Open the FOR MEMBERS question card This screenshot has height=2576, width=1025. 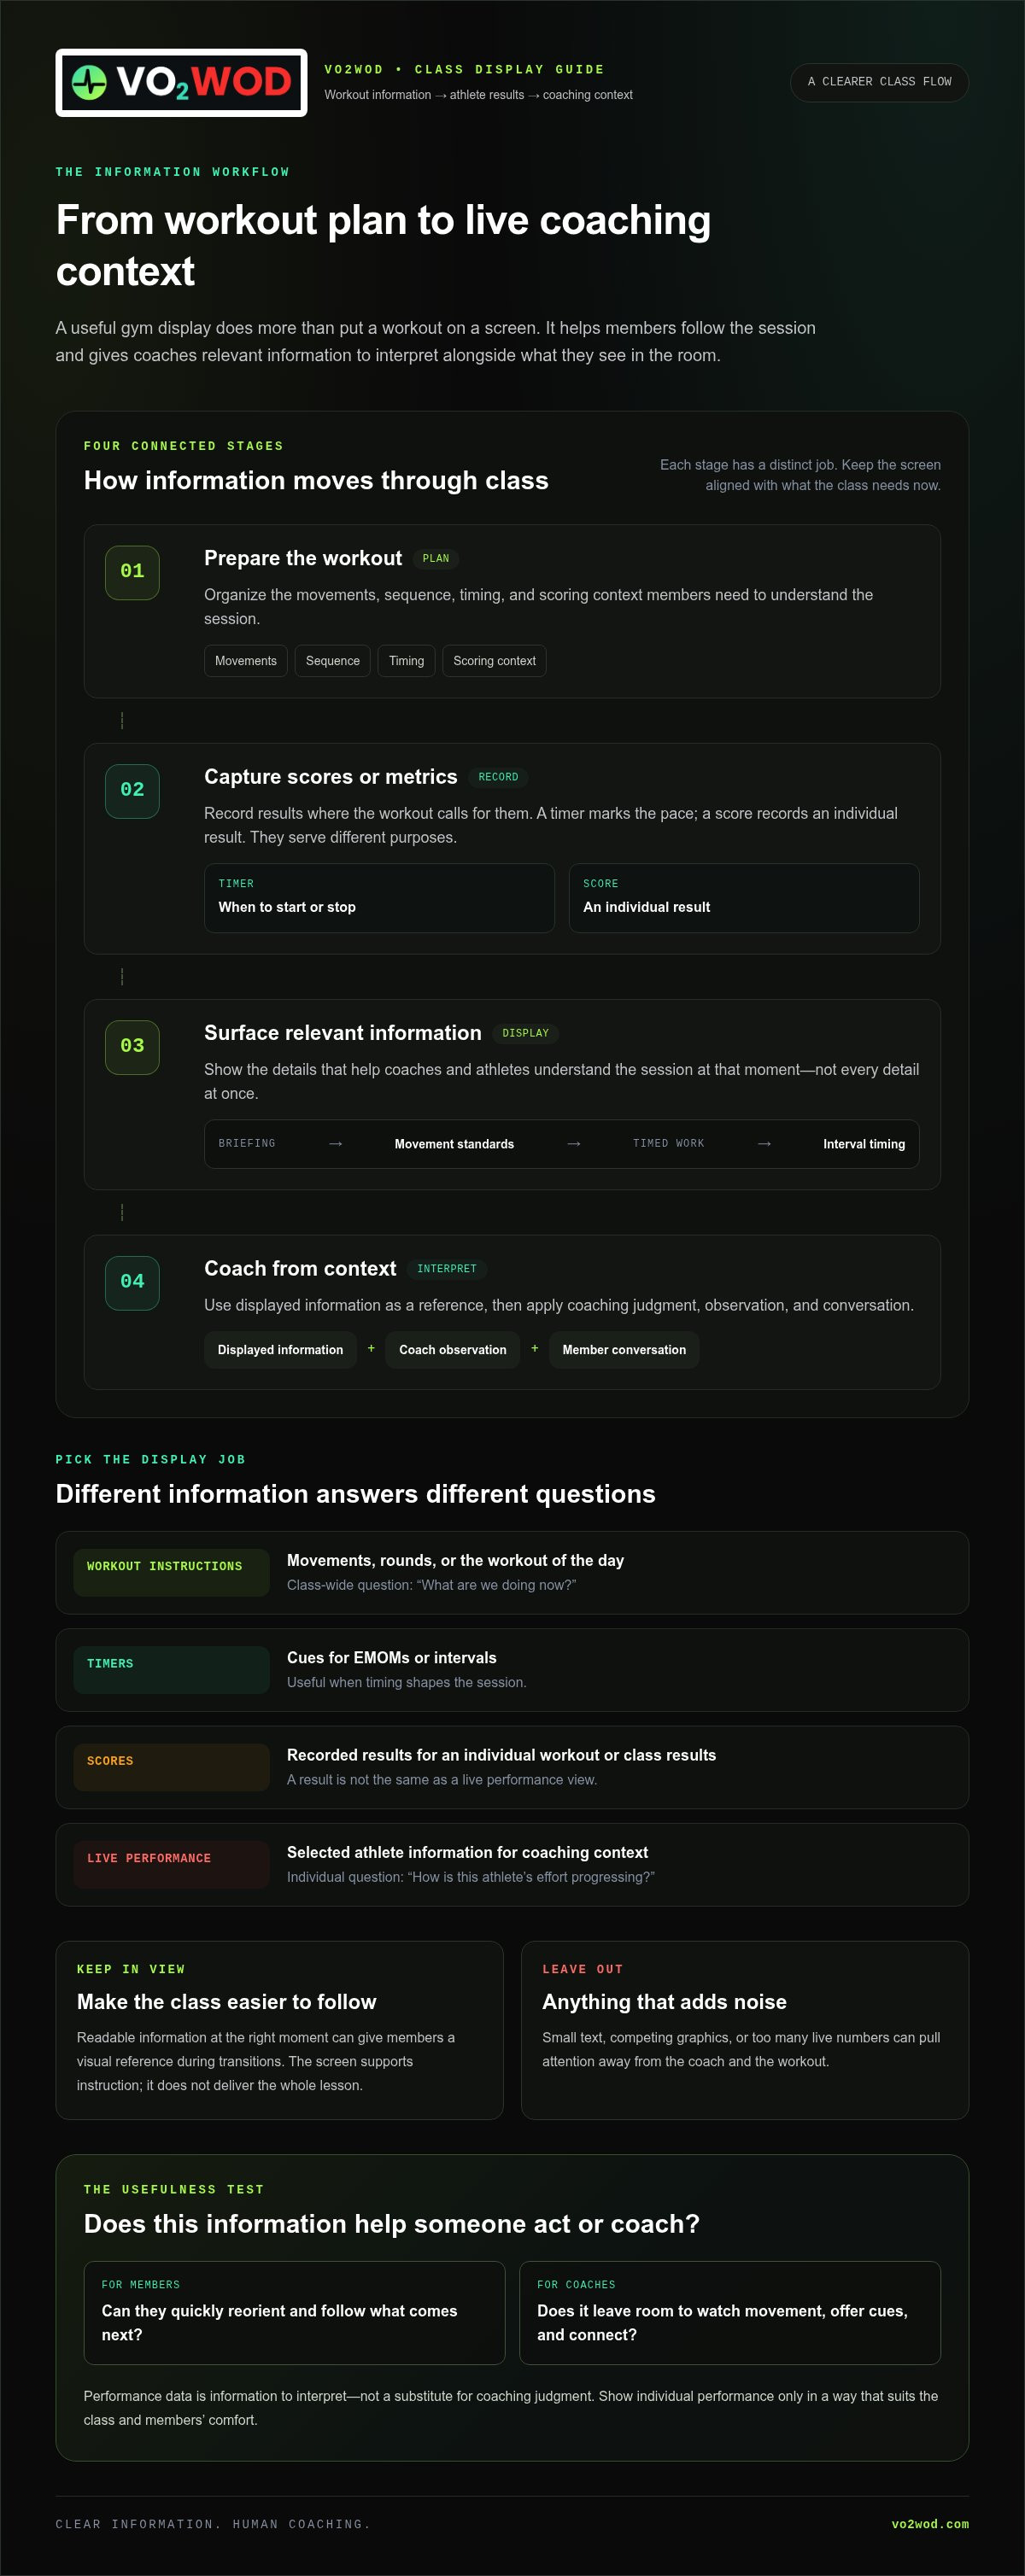click(x=294, y=2313)
